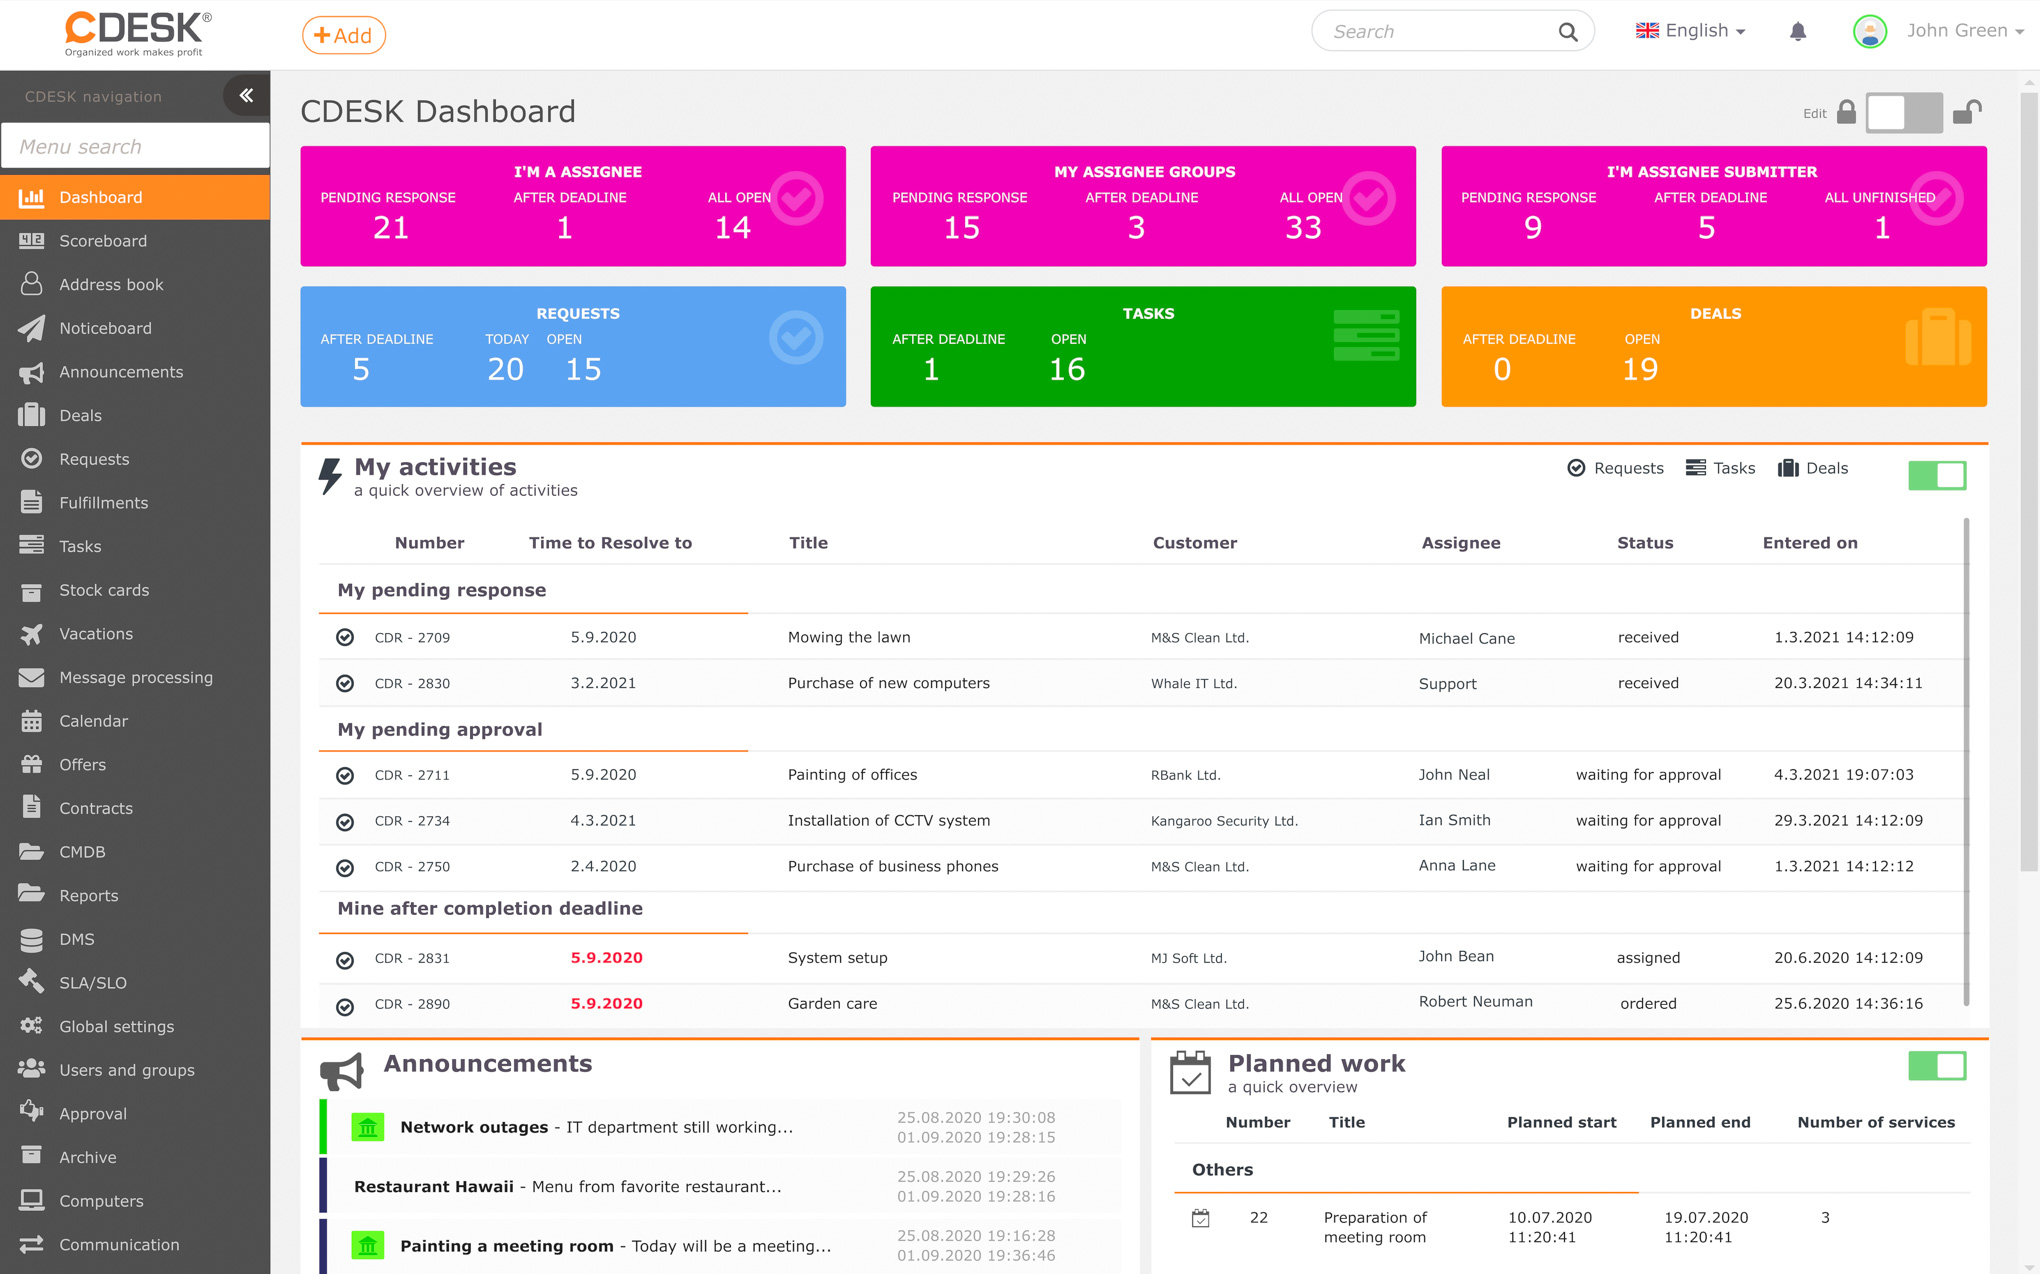Open Fulfillments in the sidebar menu
The image size is (2040, 1274).
pyautogui.click(x=103, y=503)
